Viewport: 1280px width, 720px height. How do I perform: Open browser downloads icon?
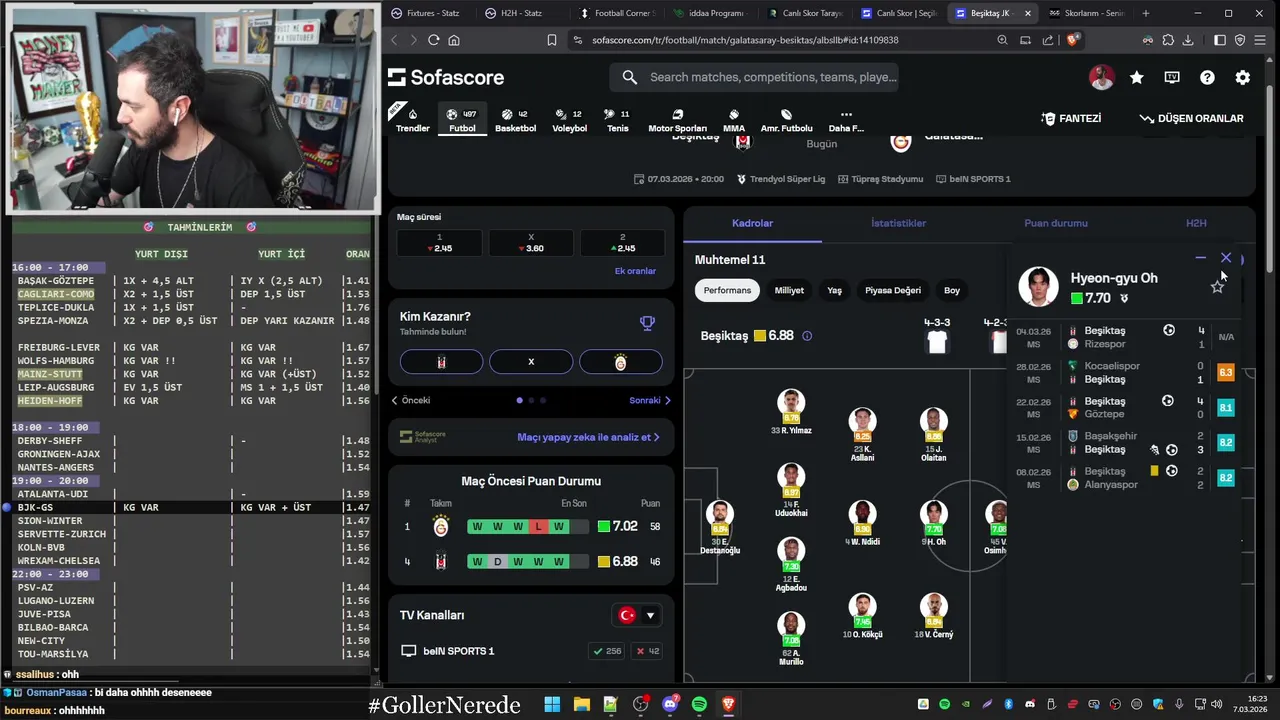point(1188,40)
